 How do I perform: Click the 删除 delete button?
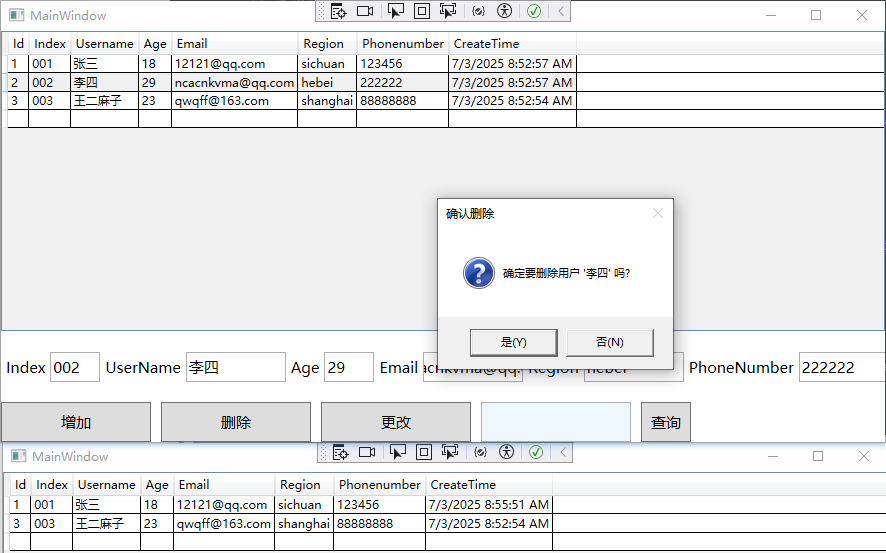tap(236, 422)
